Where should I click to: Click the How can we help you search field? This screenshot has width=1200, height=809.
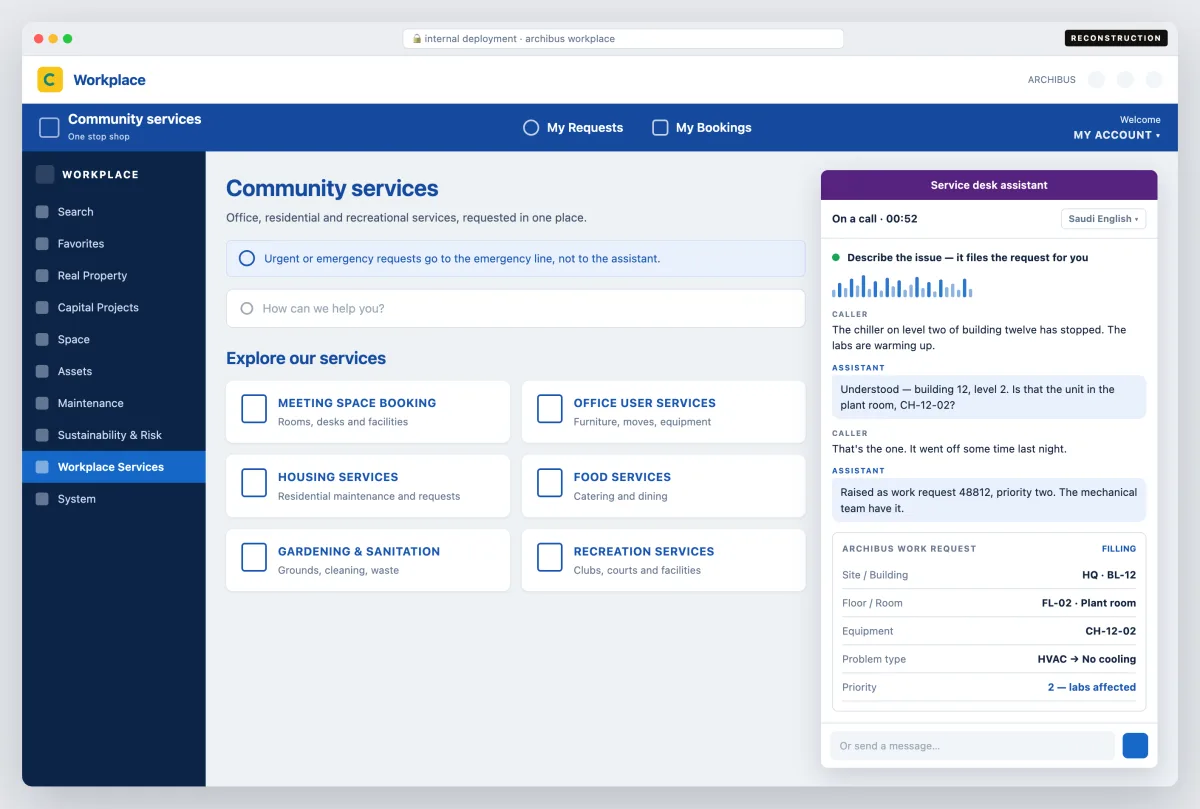(515, 309)
